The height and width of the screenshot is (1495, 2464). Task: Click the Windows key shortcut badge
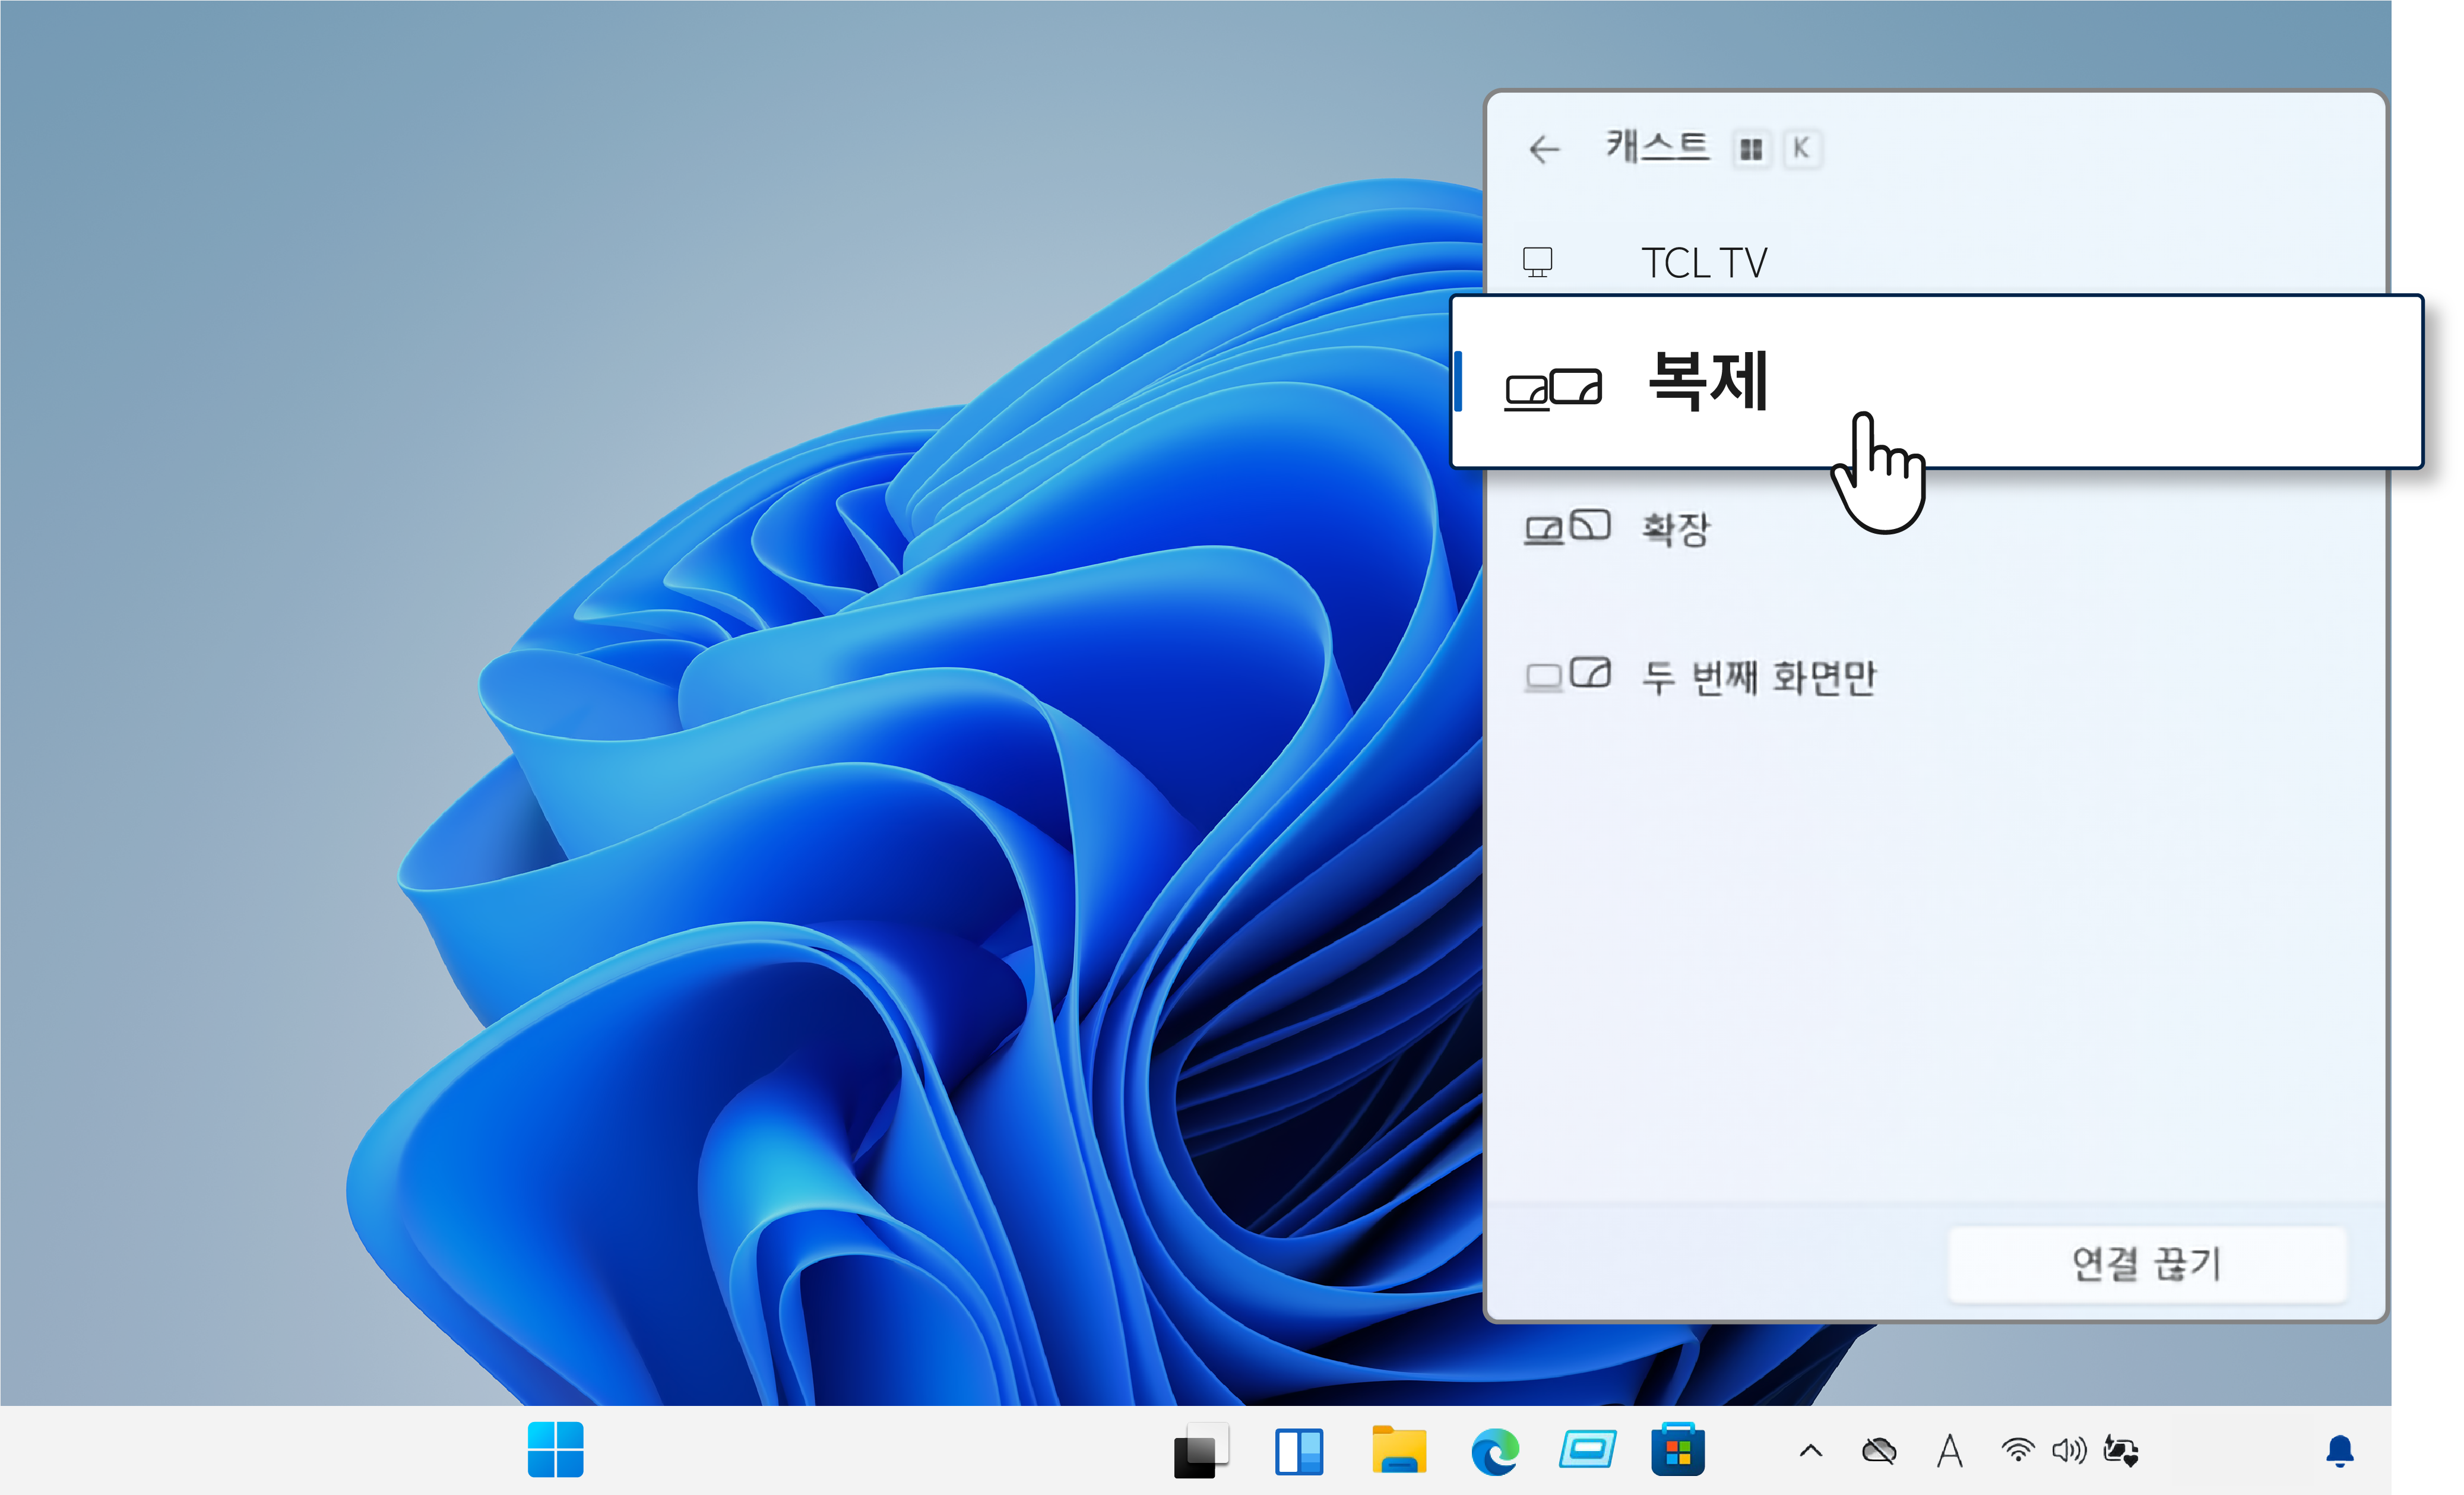tap(1751, 149)
